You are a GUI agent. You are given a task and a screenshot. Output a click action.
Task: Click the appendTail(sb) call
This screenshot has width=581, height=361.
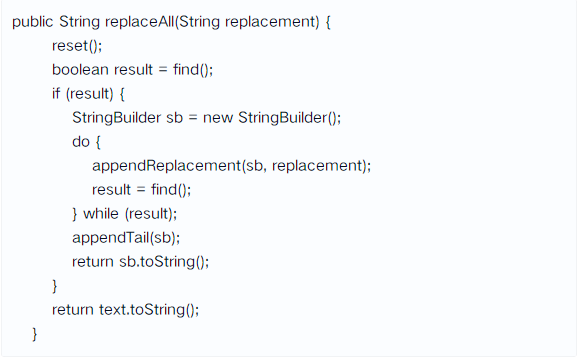click(x=126, y=238)
